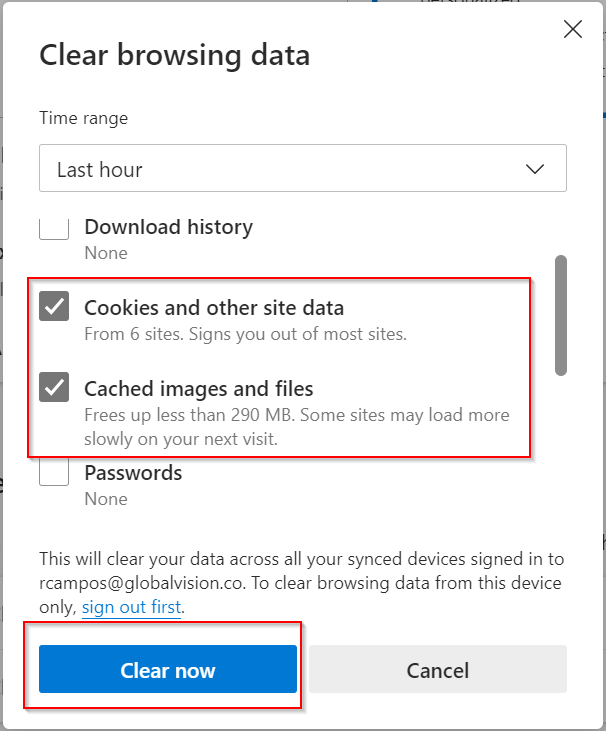Follow the sign out first link

pos(131,607)
